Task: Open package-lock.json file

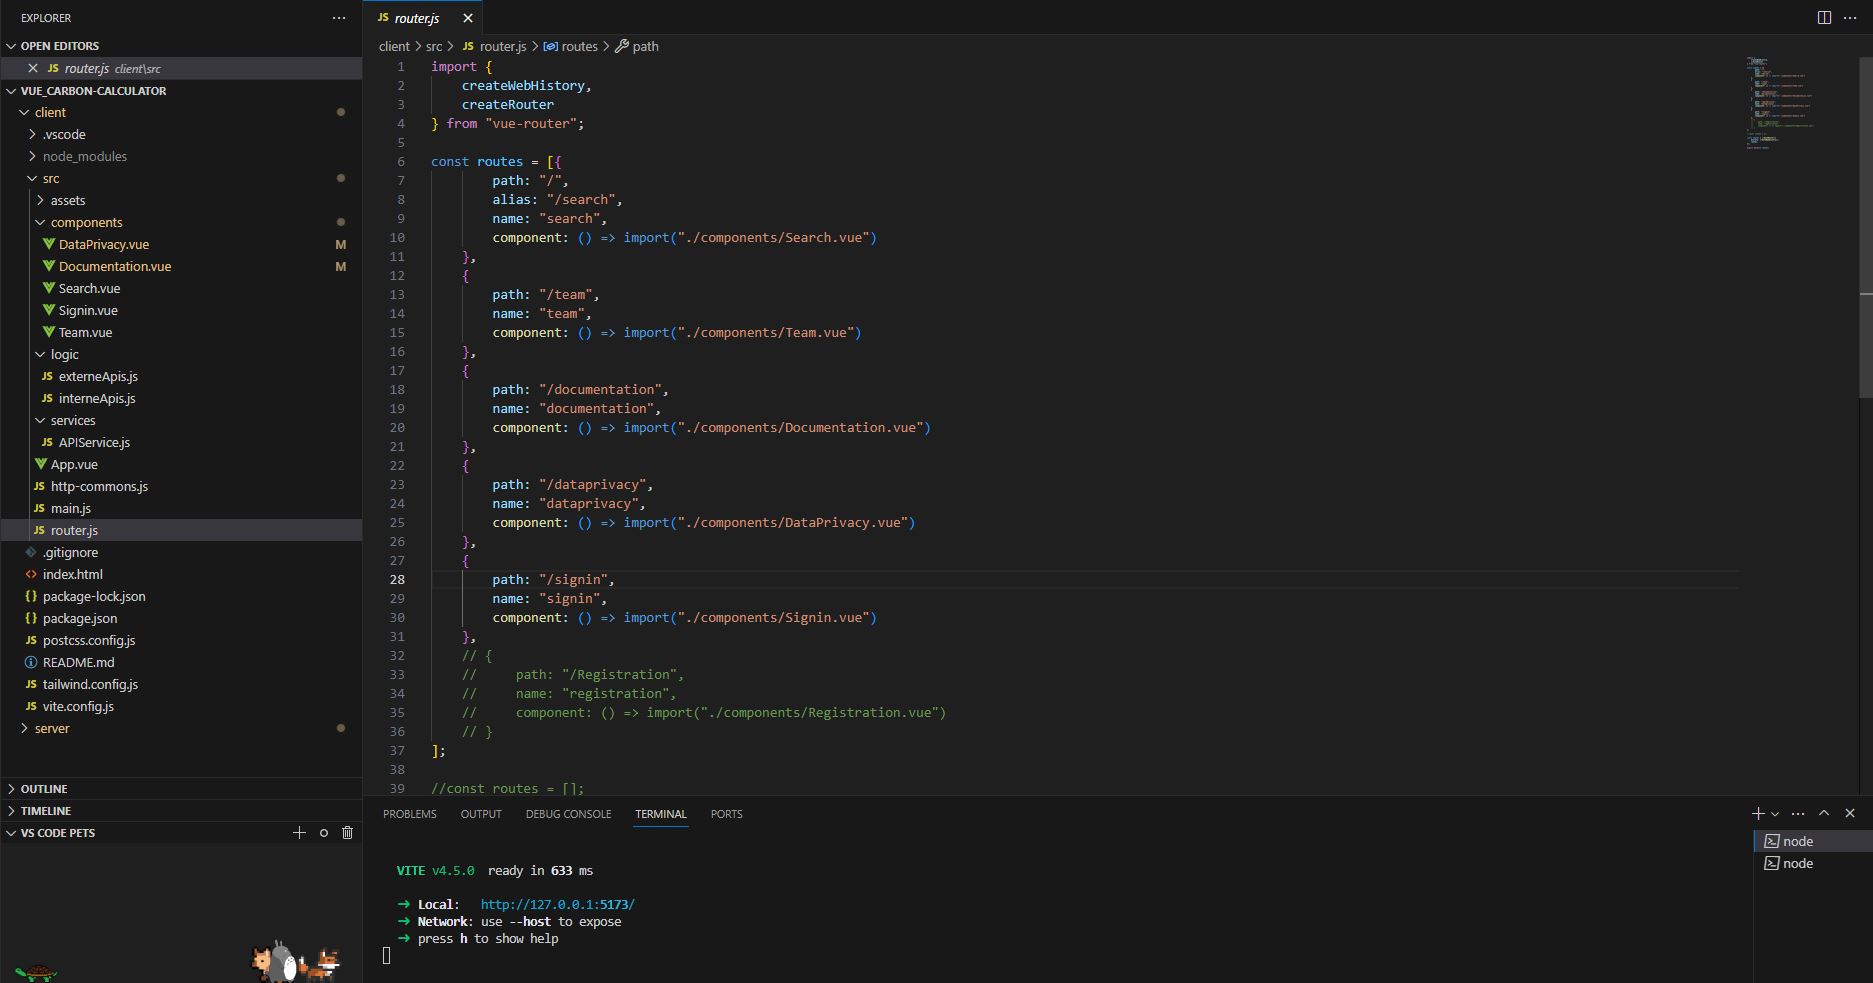Action: pos(94,596)
